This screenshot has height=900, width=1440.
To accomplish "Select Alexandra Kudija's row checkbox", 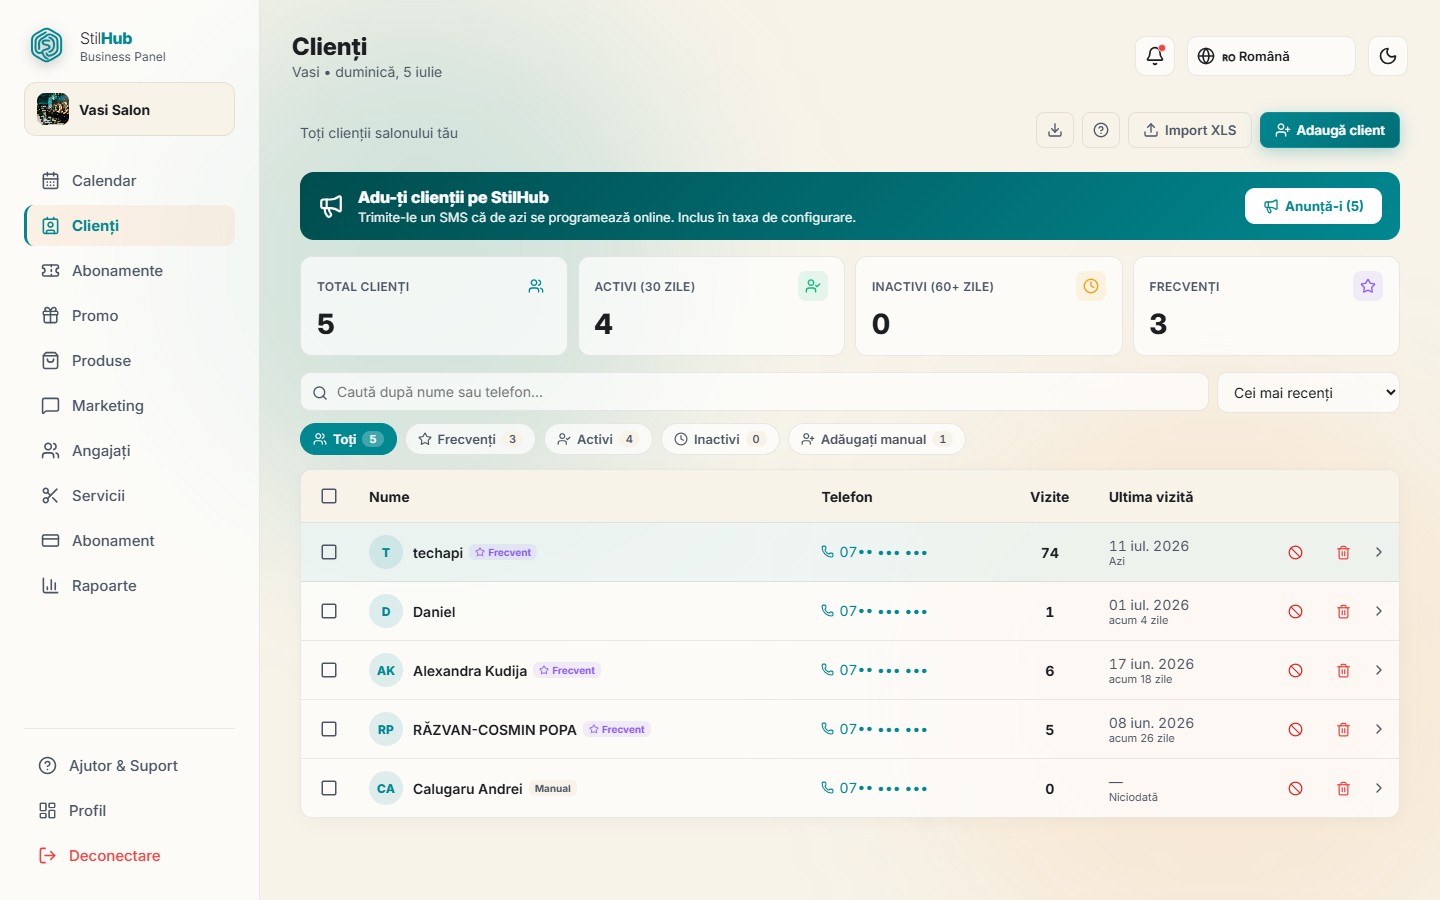I will tap(329, 670).
